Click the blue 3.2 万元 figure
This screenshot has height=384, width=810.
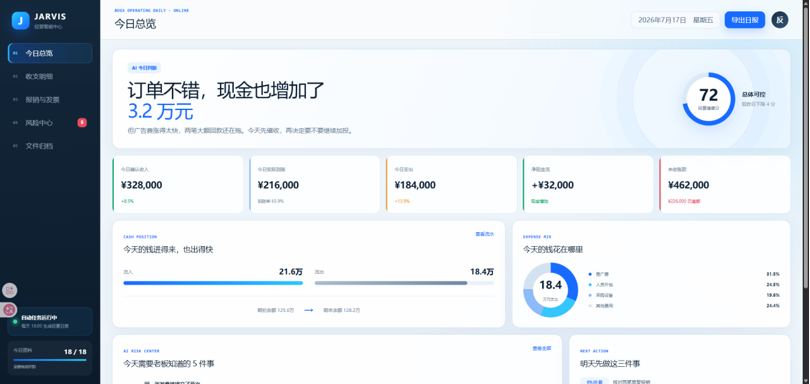[160, 111]
